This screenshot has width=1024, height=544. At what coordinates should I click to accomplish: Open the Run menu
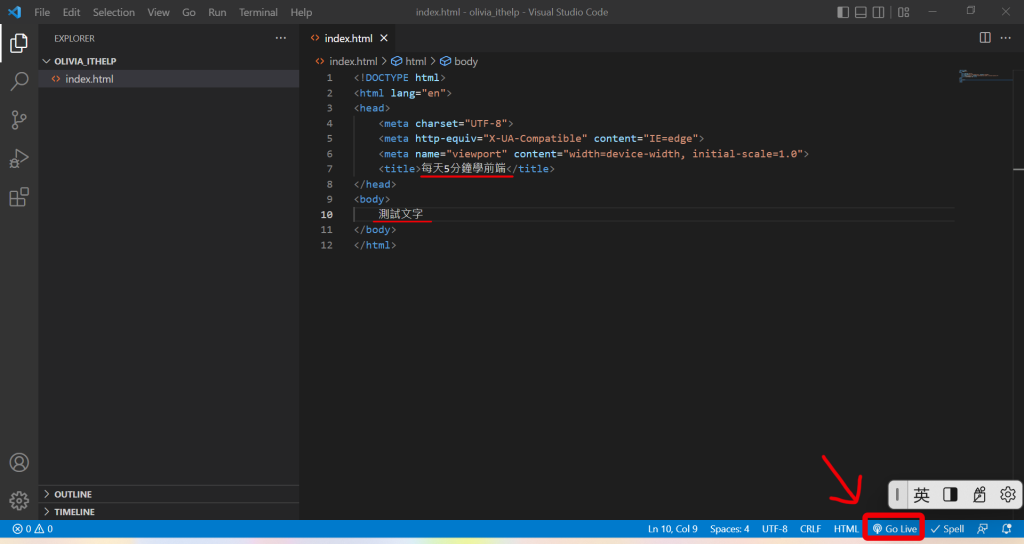click(x=217, y=12)
